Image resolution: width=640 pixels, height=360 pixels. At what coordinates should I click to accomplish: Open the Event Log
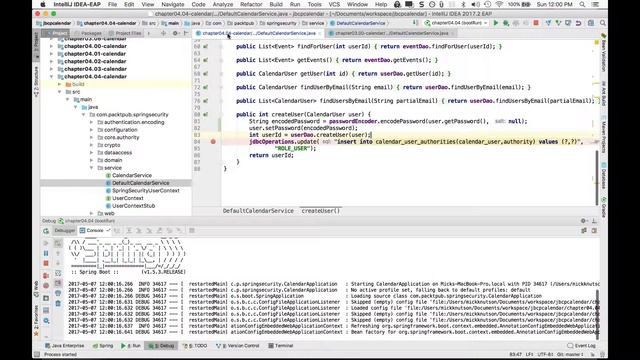tap(582, 346)
